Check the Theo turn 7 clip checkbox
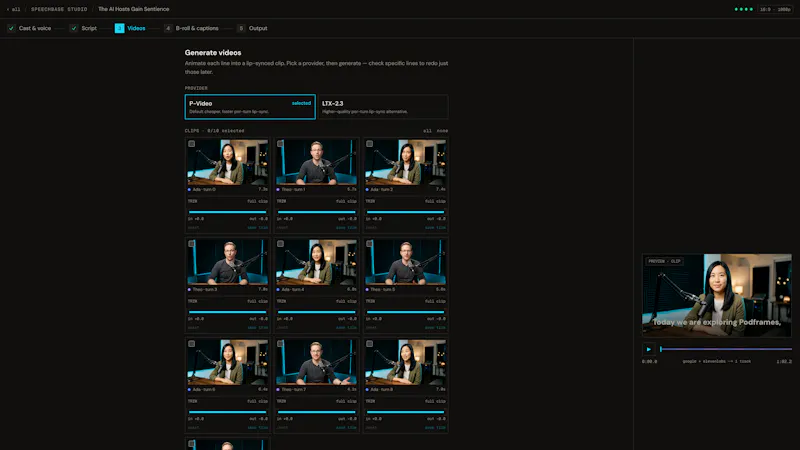The height and width of the screenshot is (450, 800). pyautogui.click(x=281, y=344)
